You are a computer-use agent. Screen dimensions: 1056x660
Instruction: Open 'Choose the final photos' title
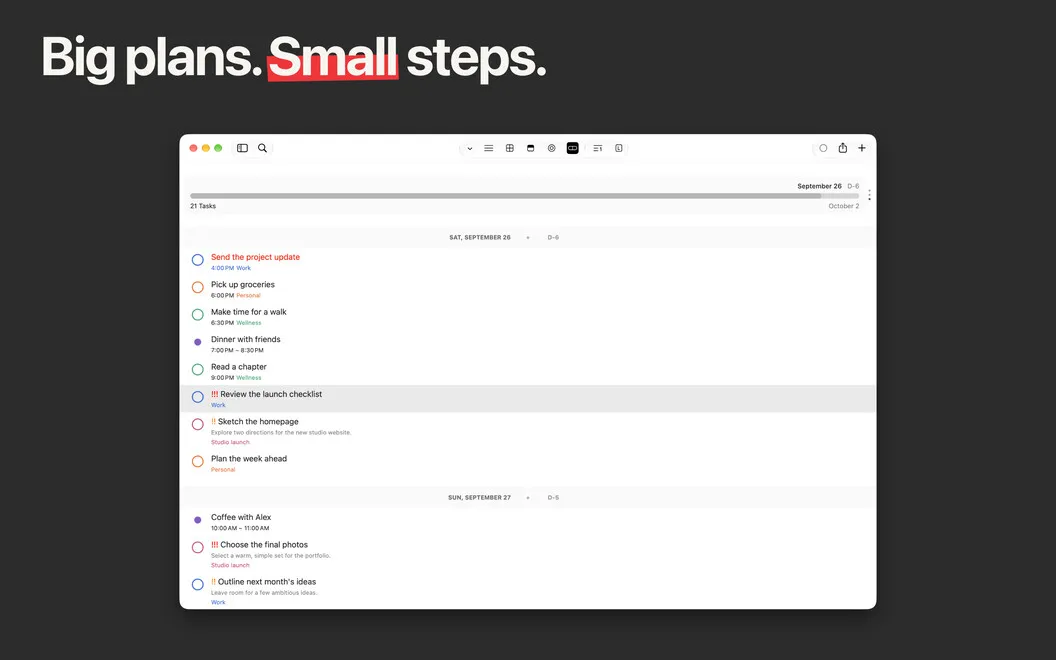pos(264,545)
